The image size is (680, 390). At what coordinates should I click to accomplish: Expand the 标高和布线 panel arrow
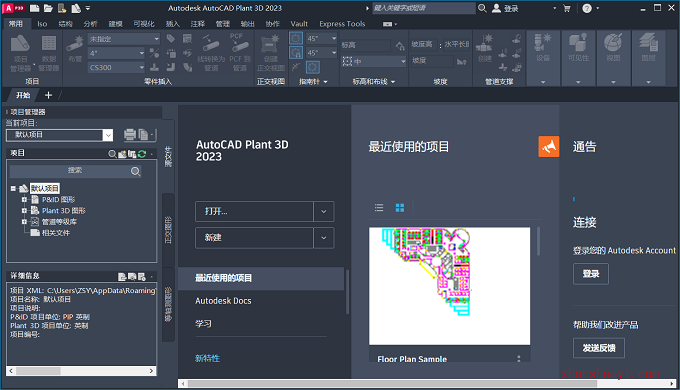(x=393, y=82)
